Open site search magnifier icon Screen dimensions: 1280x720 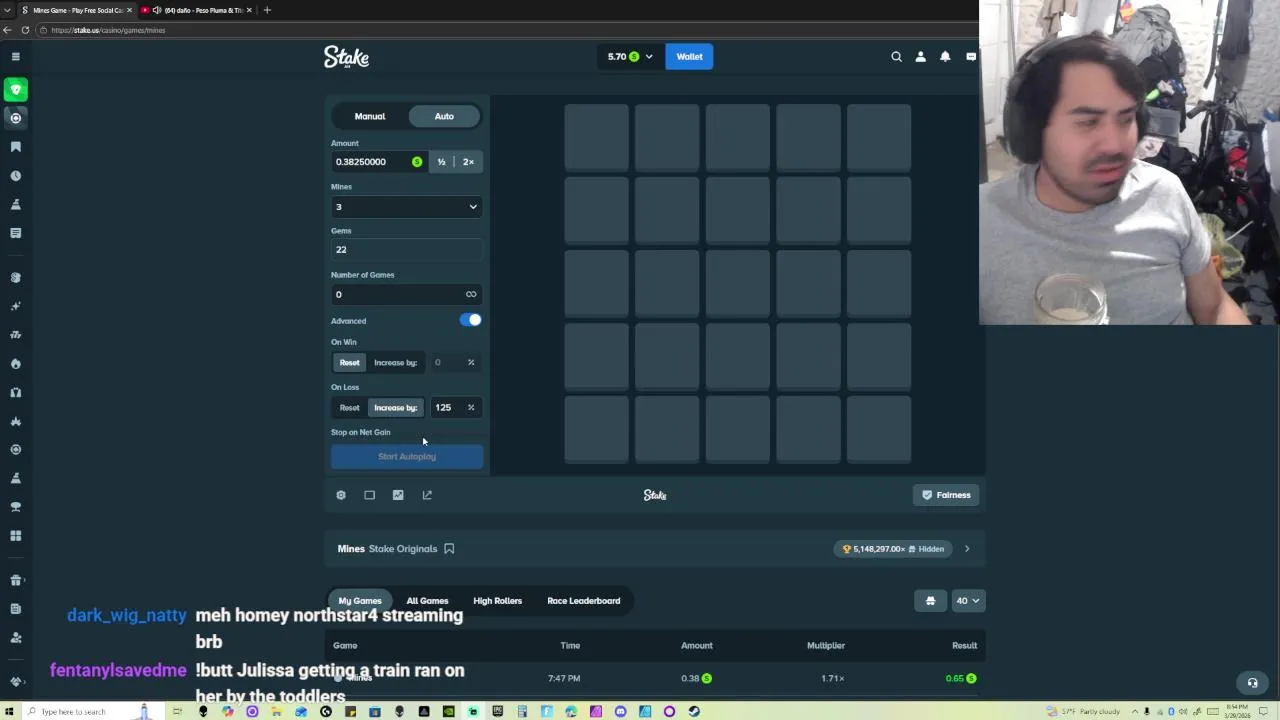point(896,57)
